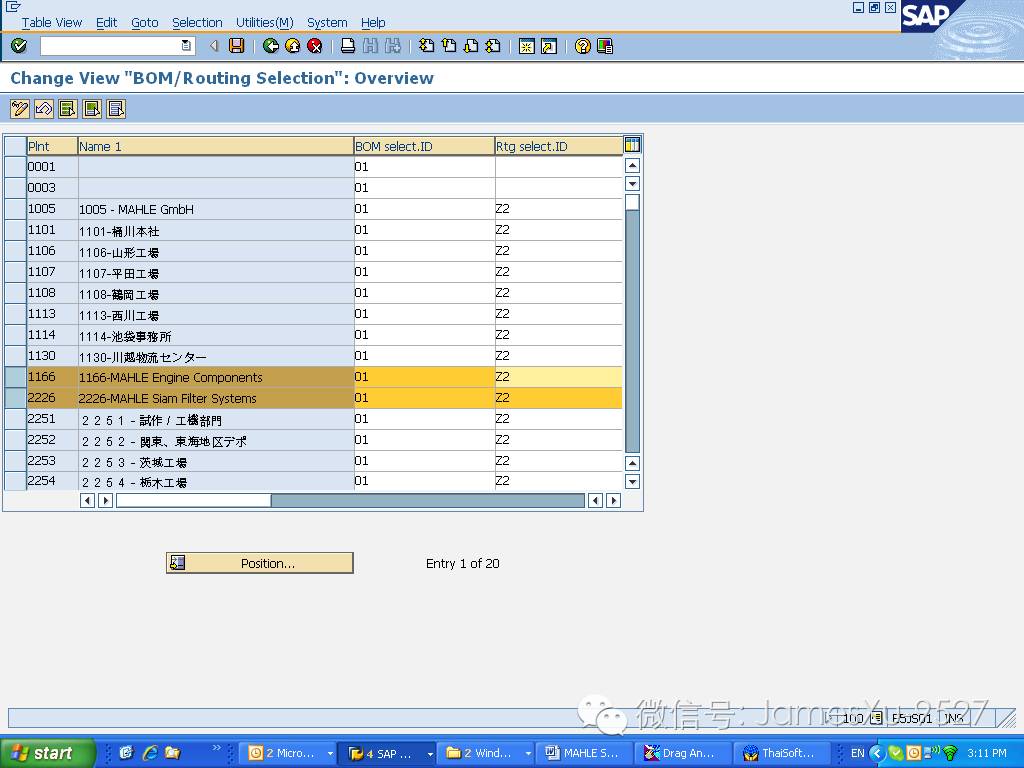1024x768 pixels.
Task: Toggle the row selector for plant 2226
Action: pyautogui.click(x=15, y=398)
